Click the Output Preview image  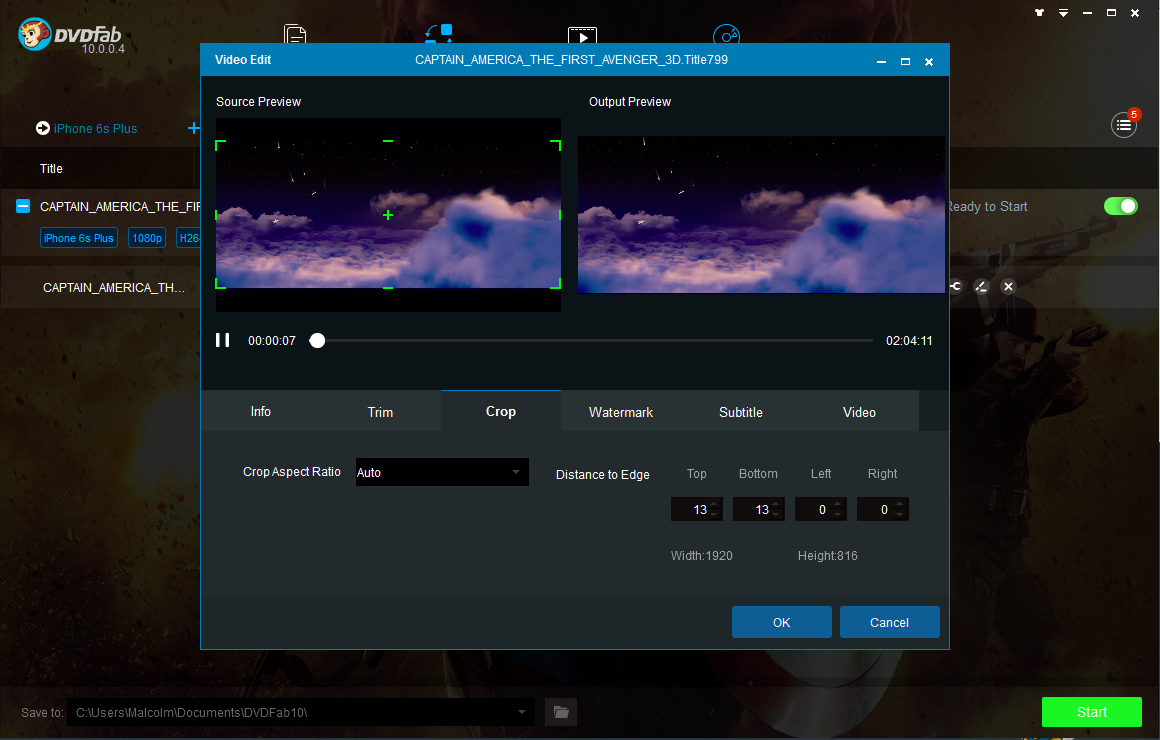coord(761,215)
